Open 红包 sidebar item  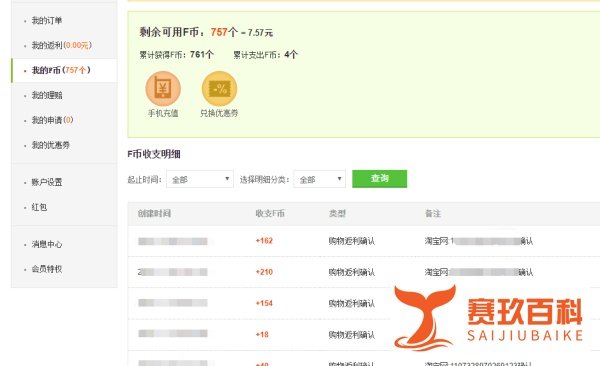(x=39, y=207)
